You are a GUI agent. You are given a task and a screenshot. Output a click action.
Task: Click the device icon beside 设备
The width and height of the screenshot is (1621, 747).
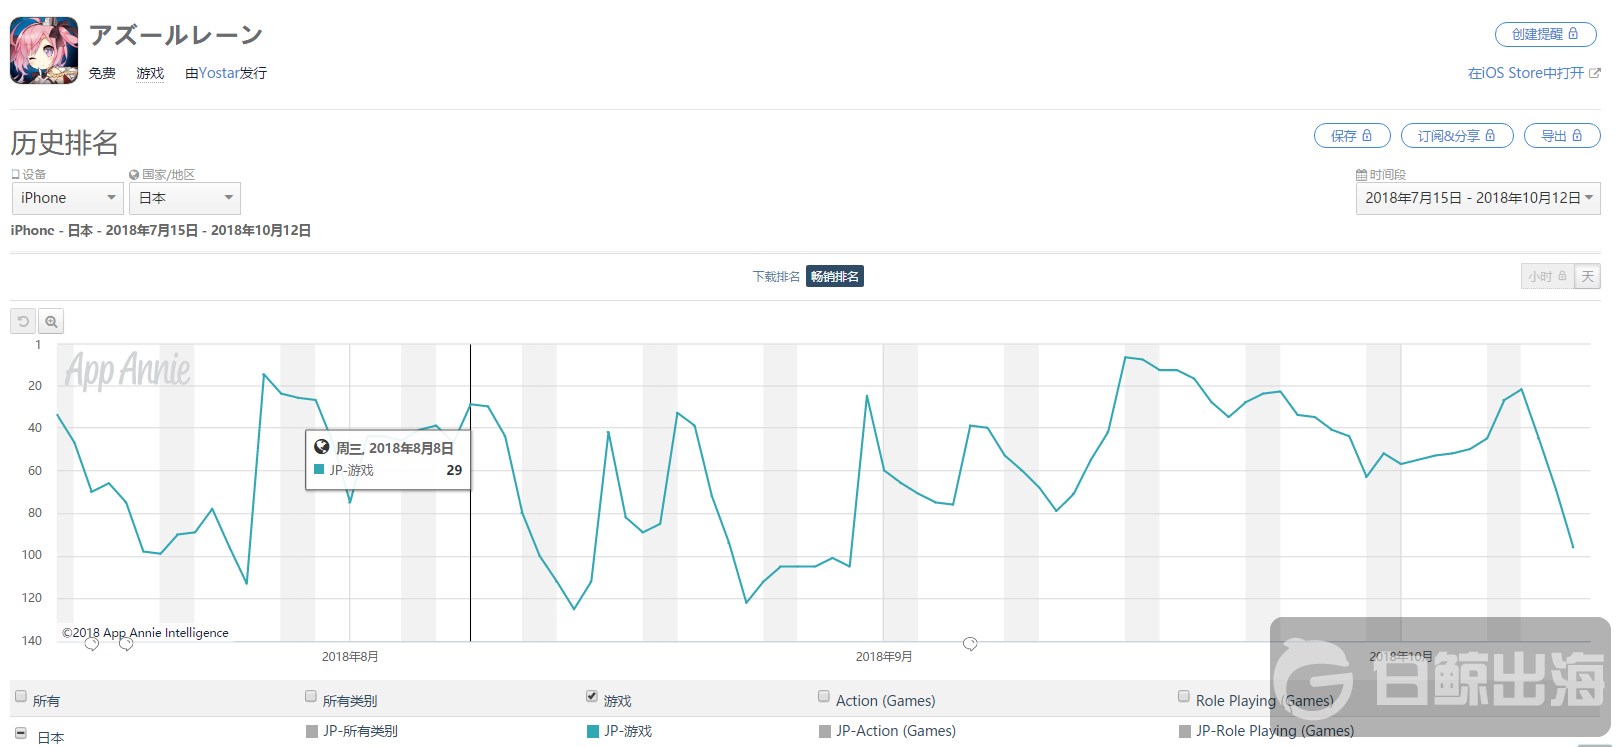15,174
